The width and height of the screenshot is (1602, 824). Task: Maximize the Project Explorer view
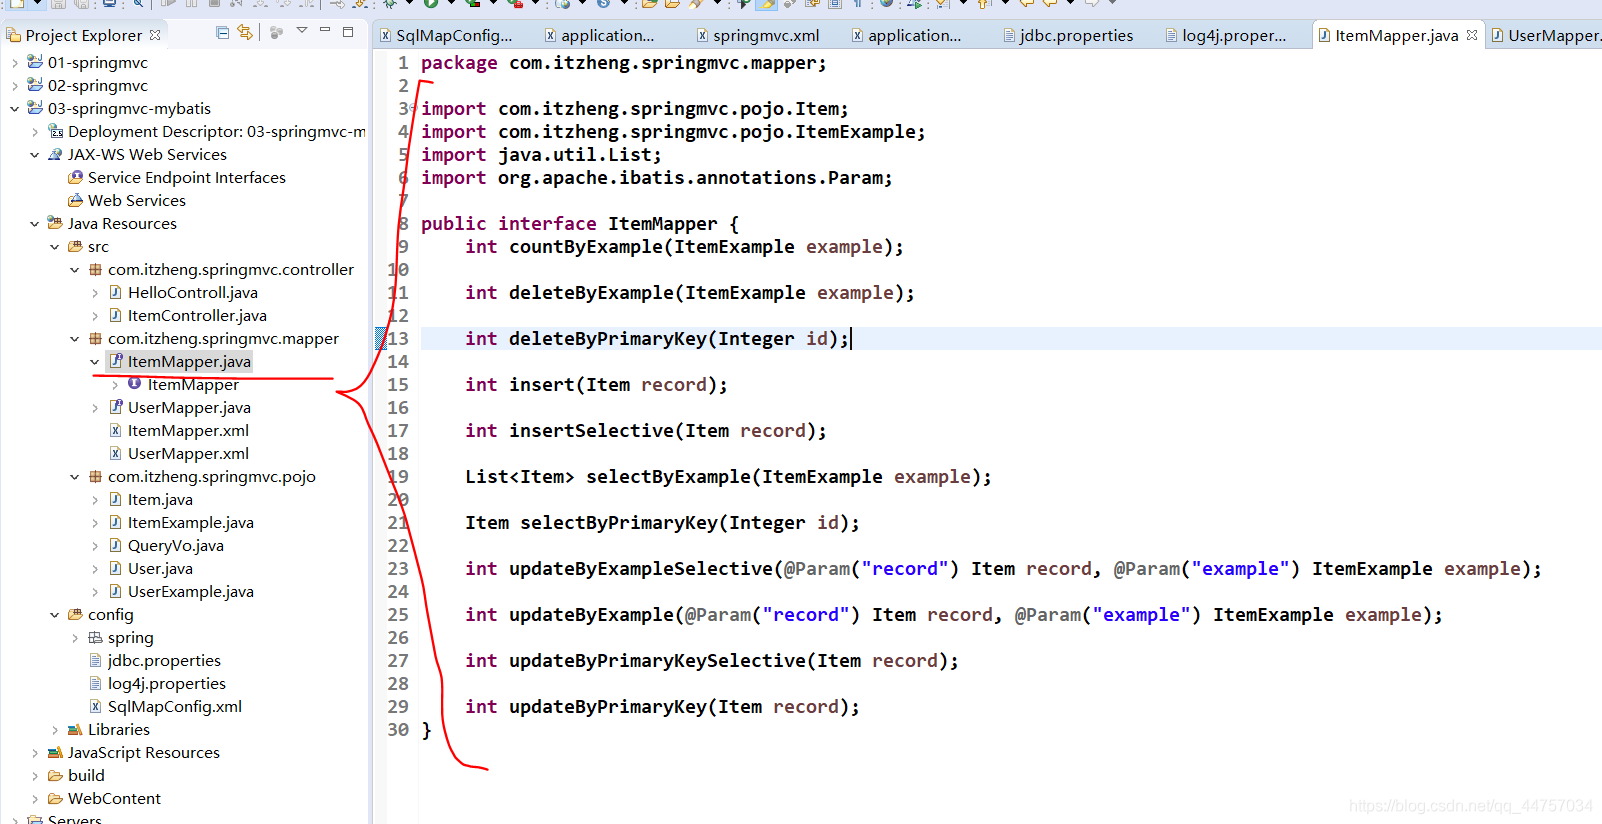(x=348, y=31)
